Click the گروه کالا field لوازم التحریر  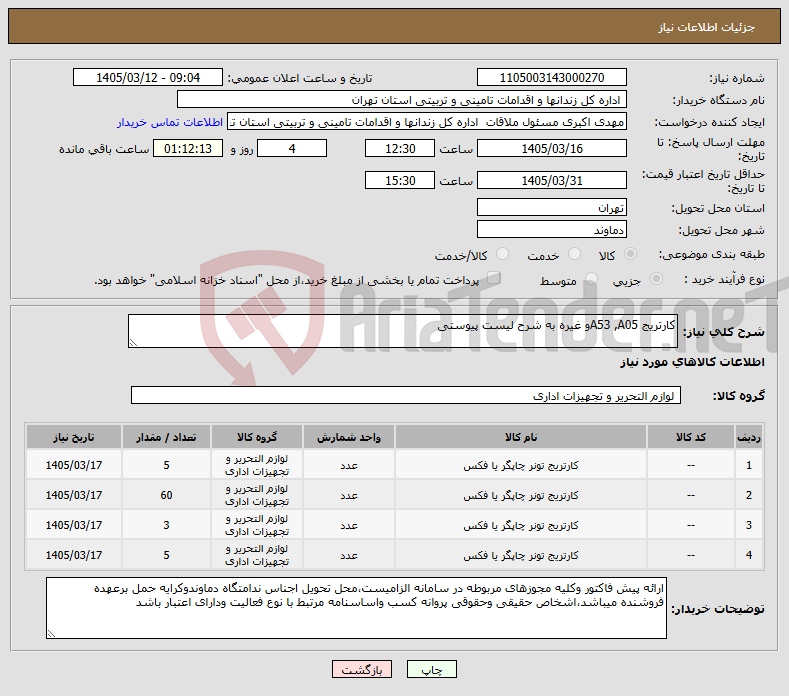pos(406,396)
